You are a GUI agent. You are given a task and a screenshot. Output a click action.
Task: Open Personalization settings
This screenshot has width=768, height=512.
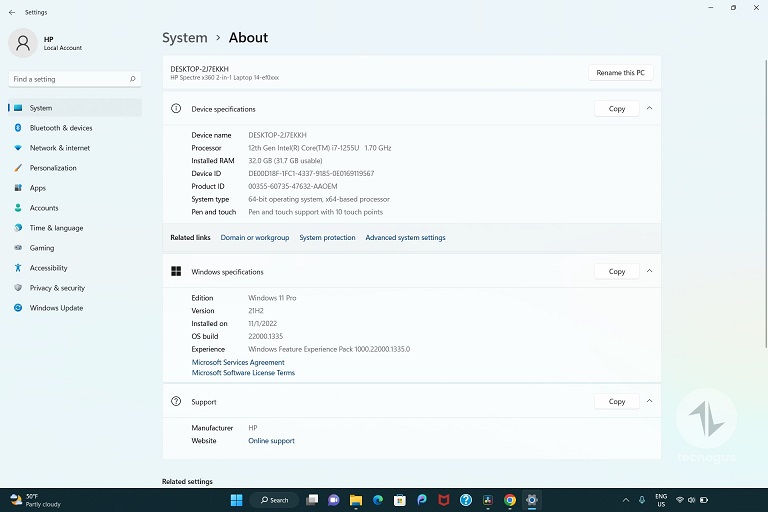[75, 168]
